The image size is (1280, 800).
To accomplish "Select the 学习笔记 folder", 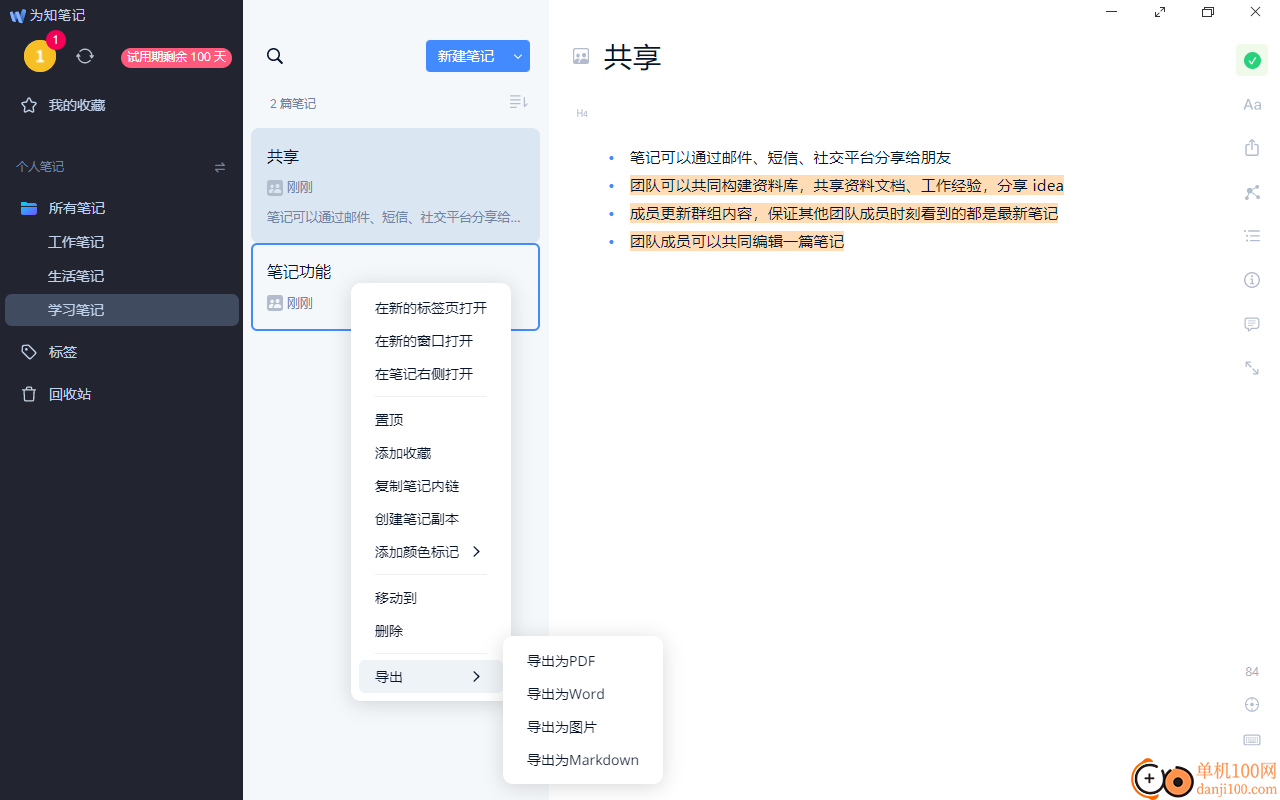I will click(x=121, y=310).
